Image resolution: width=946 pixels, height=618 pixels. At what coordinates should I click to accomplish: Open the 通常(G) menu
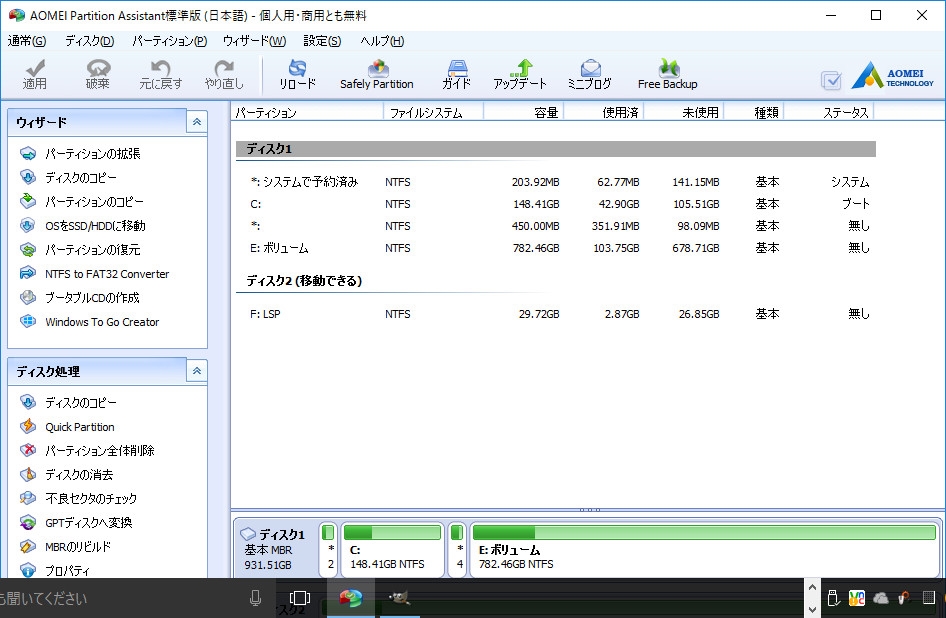[27, 41]
